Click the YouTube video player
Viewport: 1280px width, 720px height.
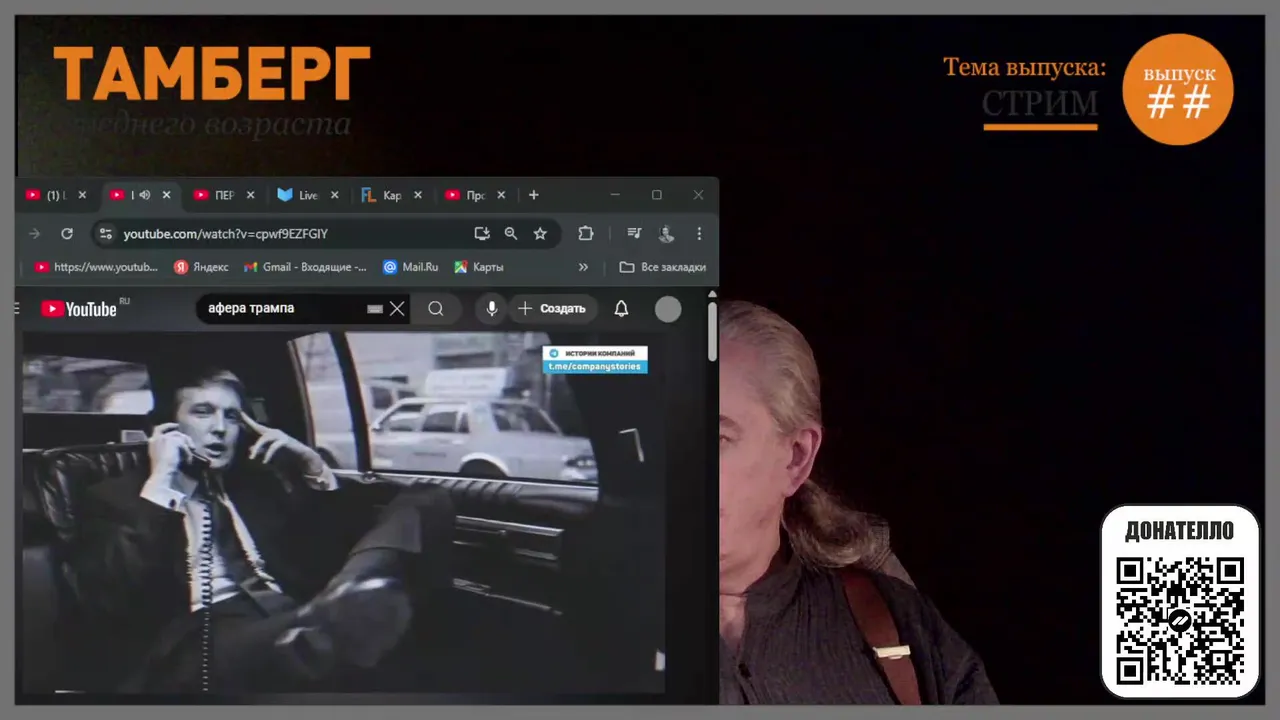[x=343, y=512]
